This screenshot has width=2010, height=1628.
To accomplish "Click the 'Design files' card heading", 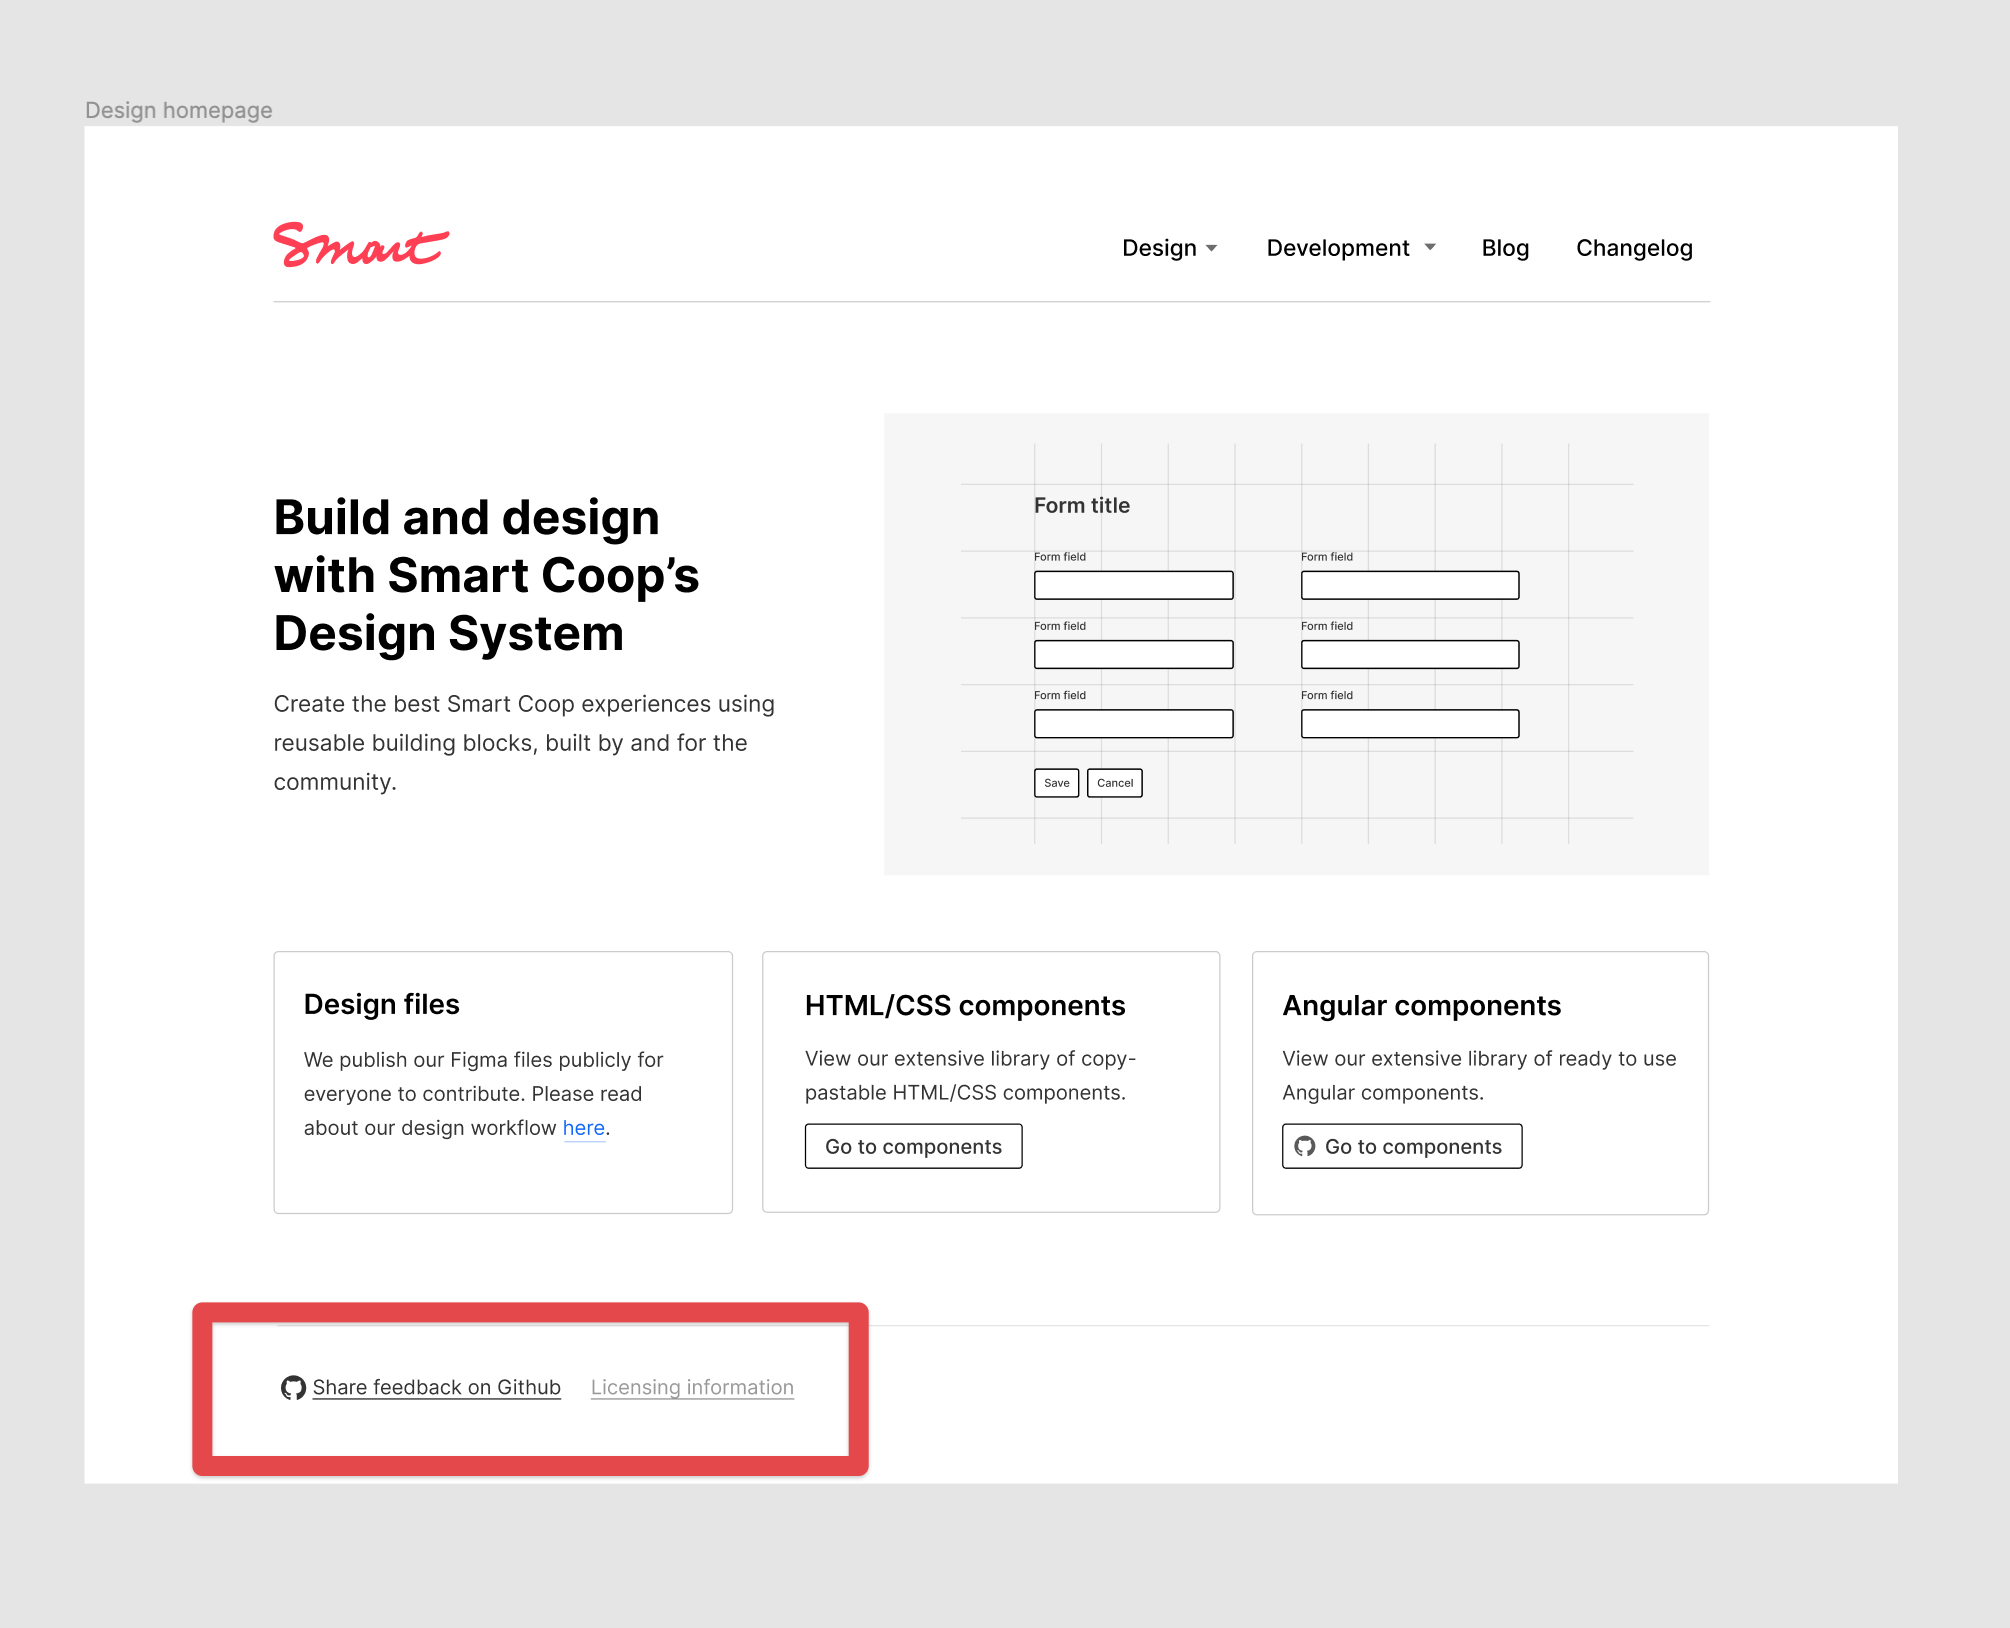I will 381,1004.
